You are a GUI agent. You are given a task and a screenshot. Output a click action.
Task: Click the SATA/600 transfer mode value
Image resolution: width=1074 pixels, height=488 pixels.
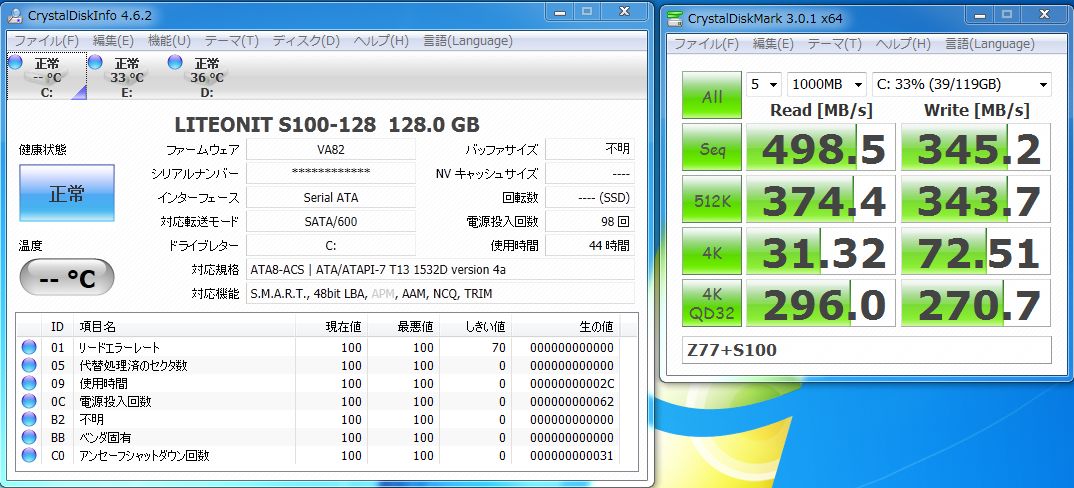[x=331, y=221]
